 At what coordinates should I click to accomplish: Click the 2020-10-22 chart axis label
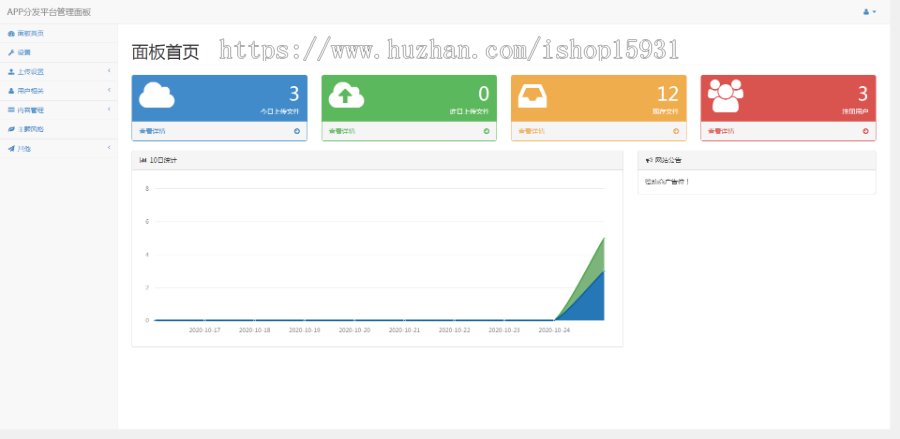tap(455, 331)
